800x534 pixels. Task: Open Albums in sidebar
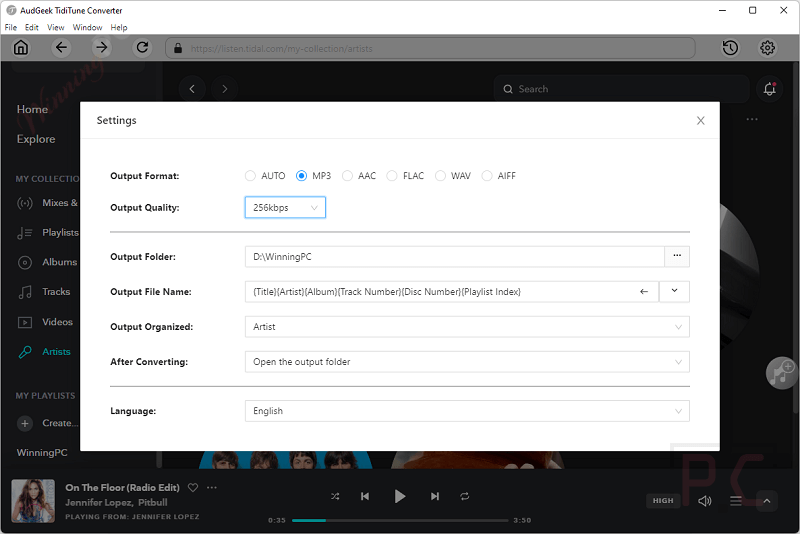(x=47, y=262)
